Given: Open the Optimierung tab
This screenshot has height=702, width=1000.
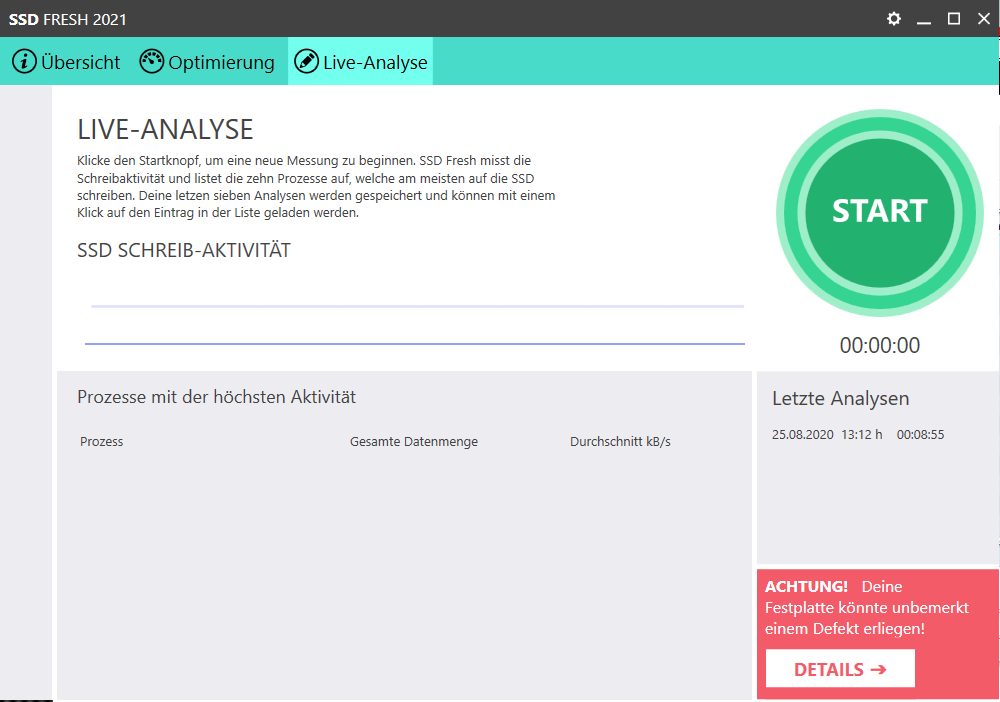Looking at the screenshot, I should point(221,62).
